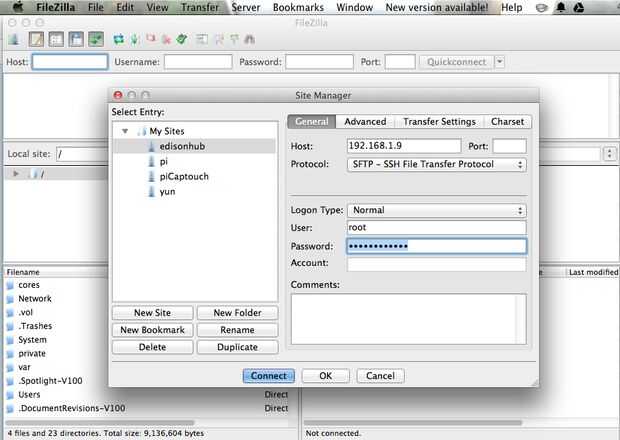Switch to the Charset tab
This screenshot has height=440, width=620.
pyautogui.click(x=507, y=122)
